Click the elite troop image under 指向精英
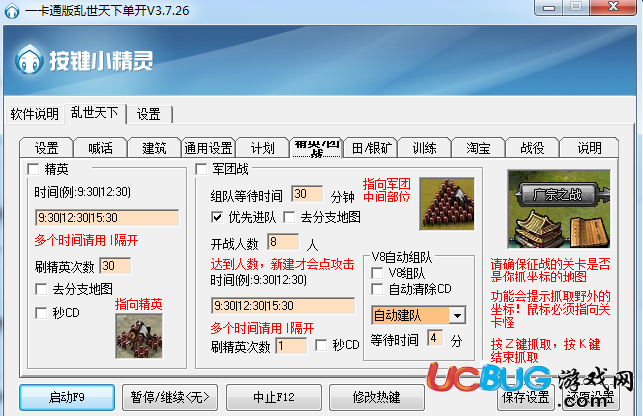Viewport: 643px width, 416px height. tap(139, 336)
